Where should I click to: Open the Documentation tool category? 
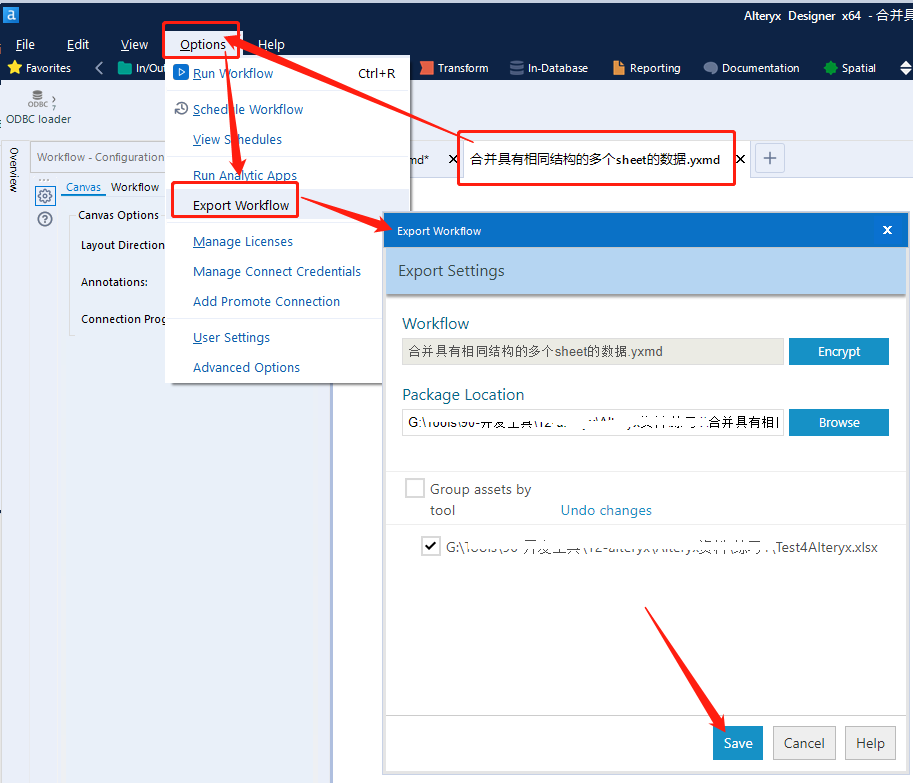[752, 68]
